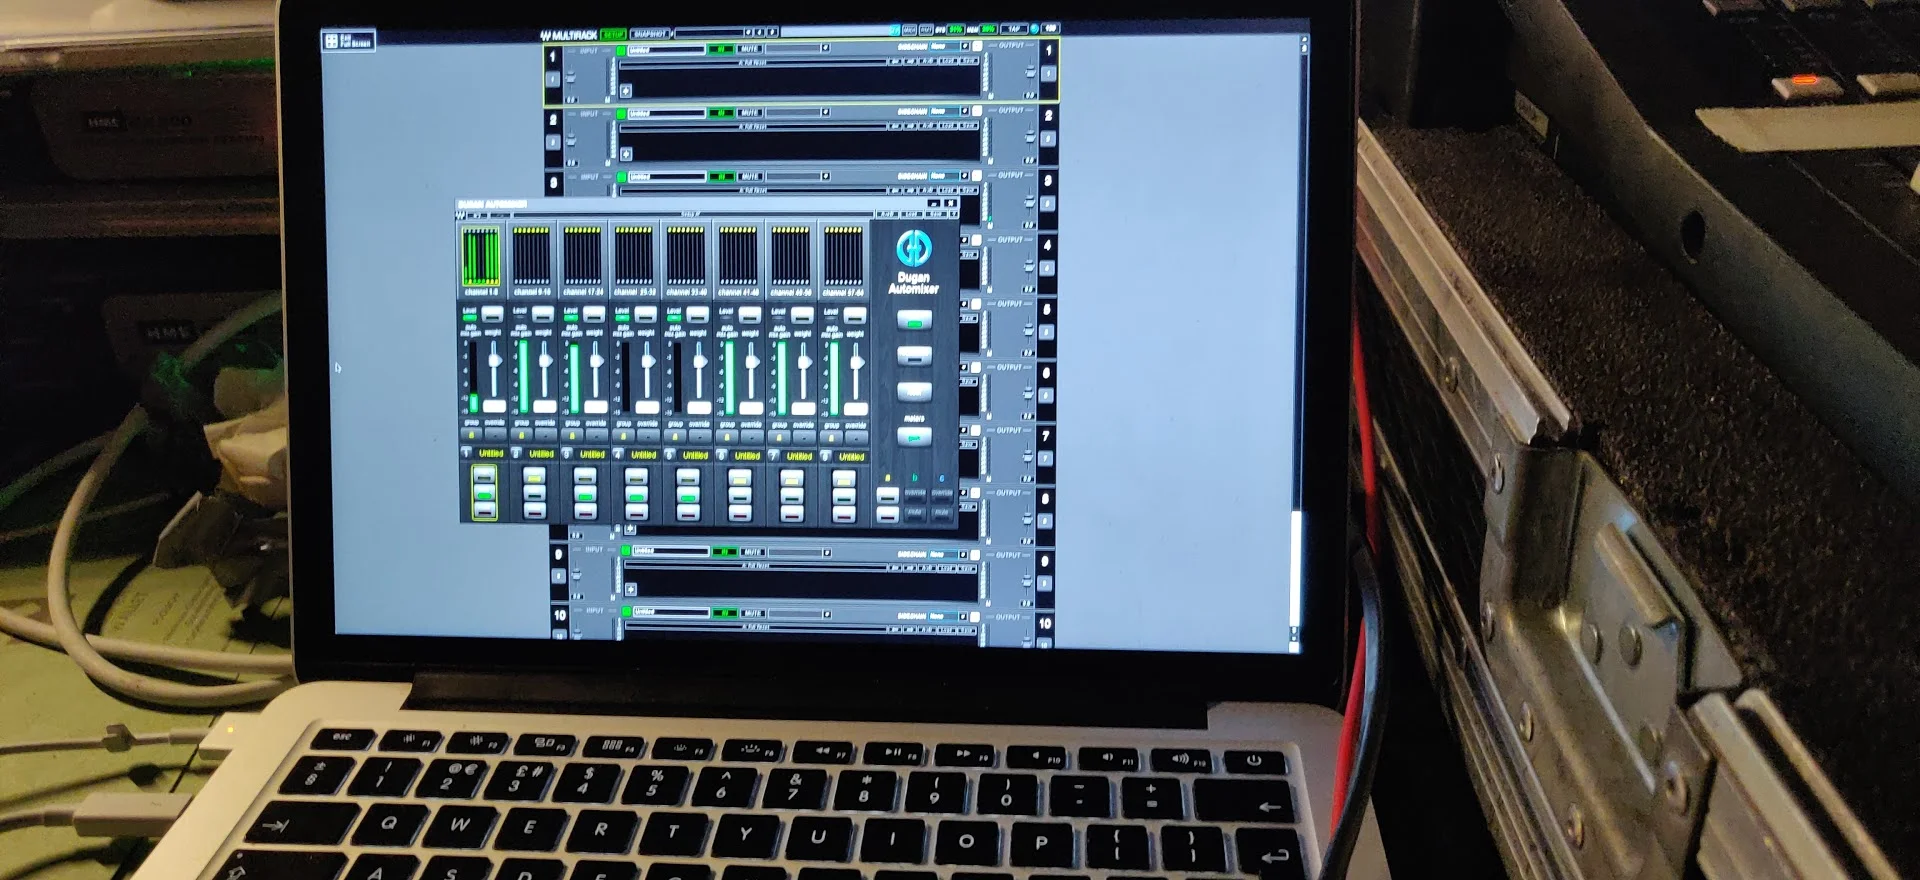Open rack 2 preset dropdown arrow
Screen dimensions: 1920x880
pyautogui.click(x=826, y=111)
